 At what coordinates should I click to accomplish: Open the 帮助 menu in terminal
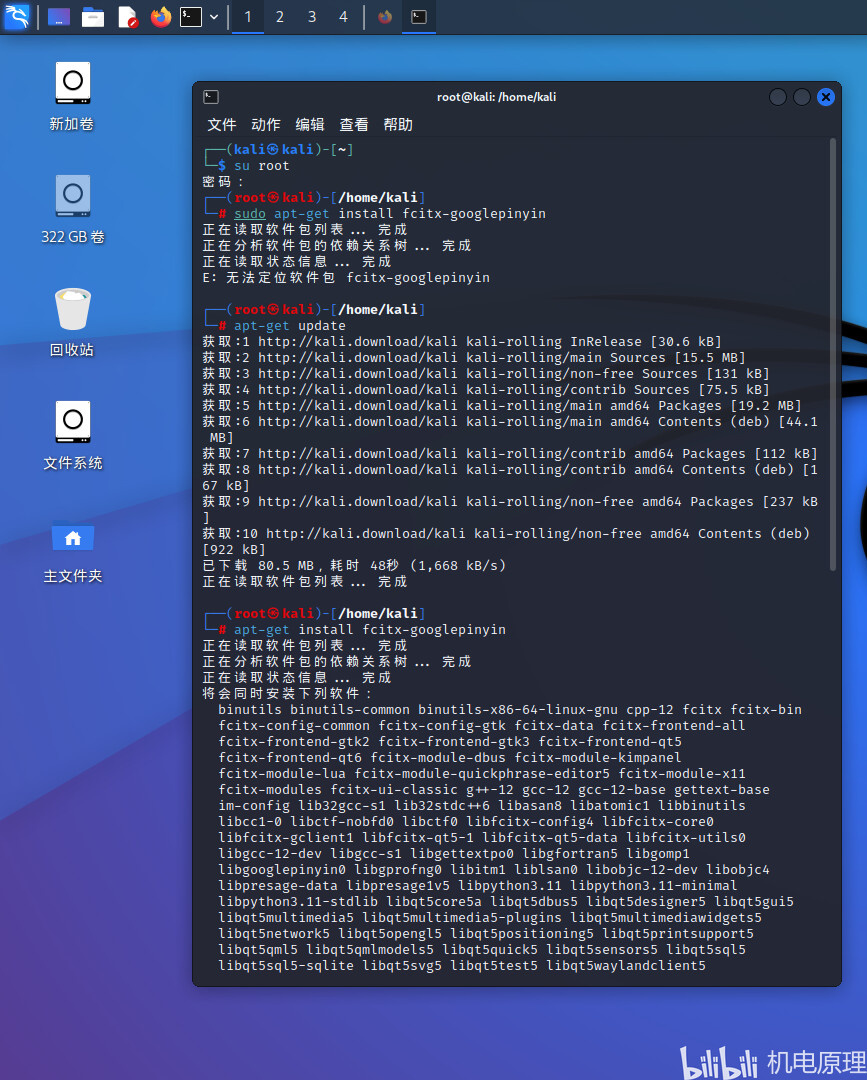pos(398,125)
